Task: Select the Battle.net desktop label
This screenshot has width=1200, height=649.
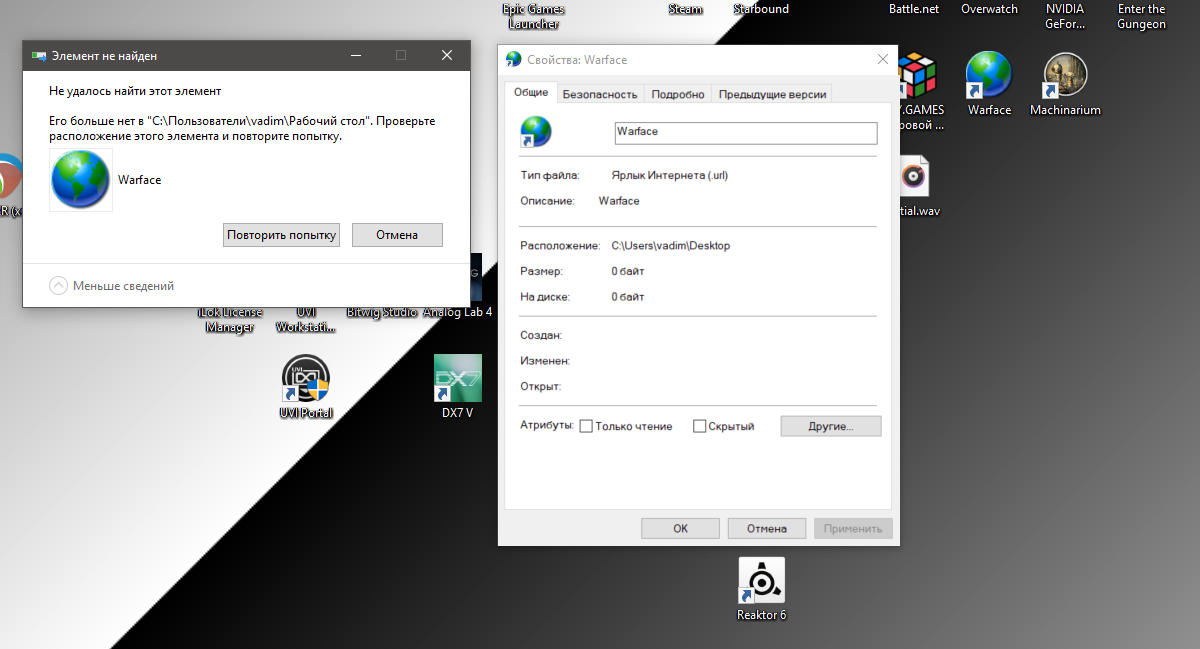Action: click(914, 9)
